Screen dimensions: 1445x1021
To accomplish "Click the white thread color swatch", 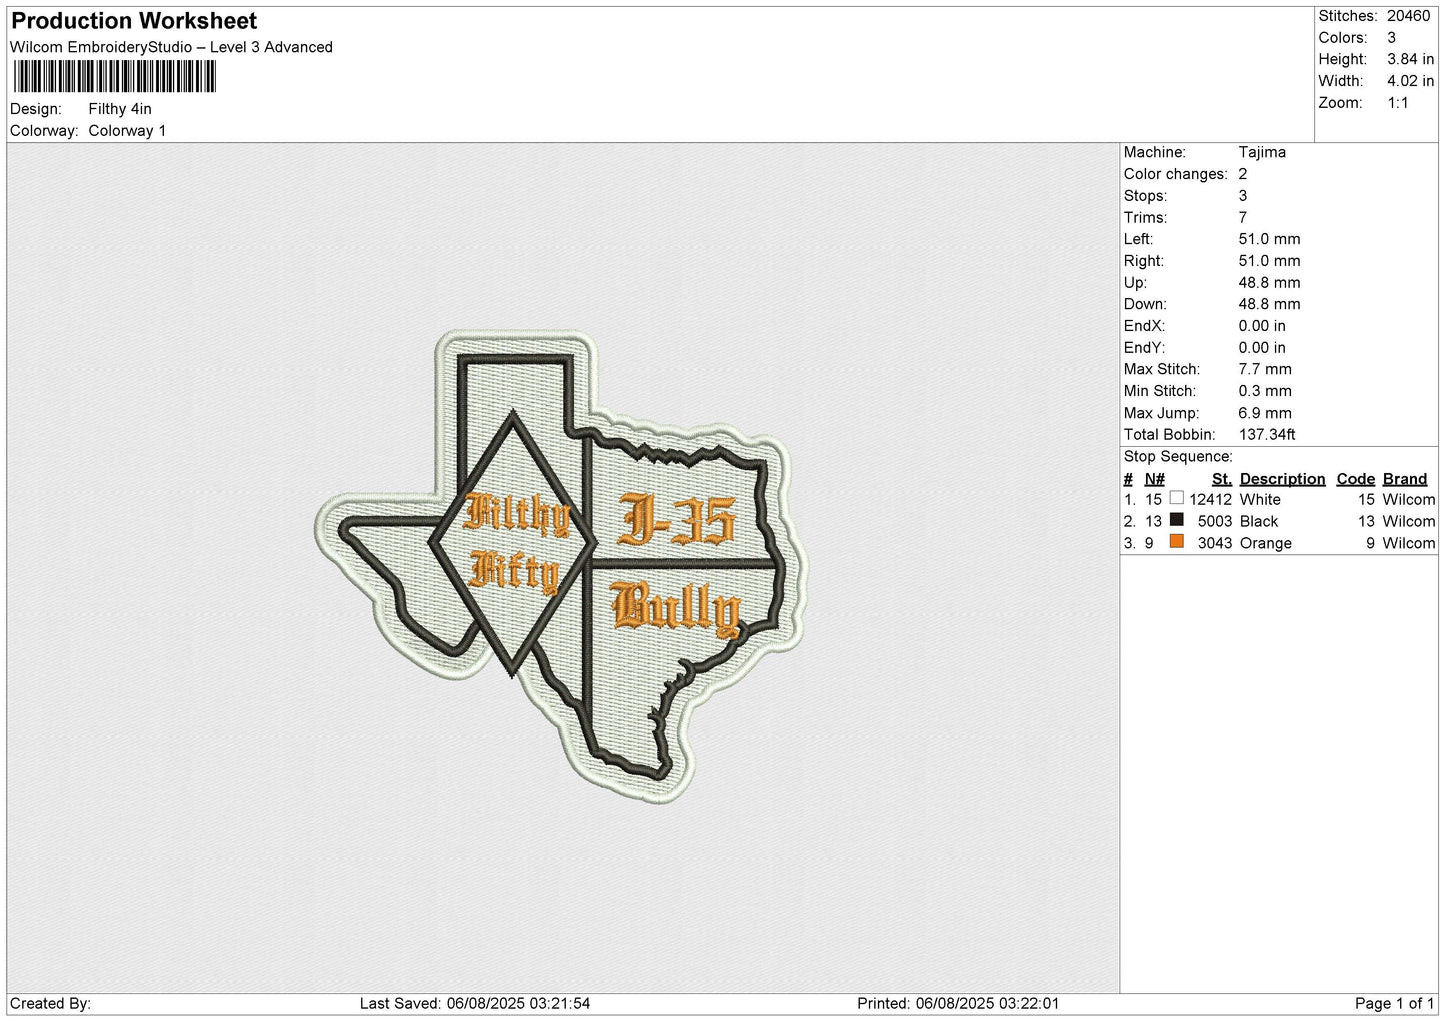I will pyautogui.click(x=1176, y=498).
